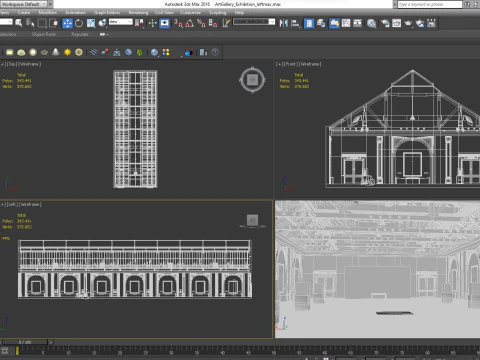Image resolution: width=480 pixels, height=360 pixels.
Task: Open the Customize menu
Action: coord(190,13)
